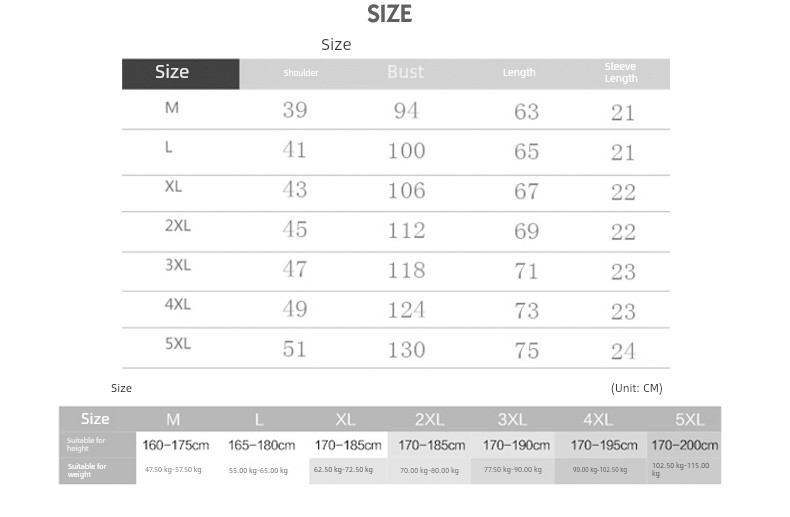Click the 55.00 kg-65.00 kg weight cell
Screen dimensions: 790x517
258,470
